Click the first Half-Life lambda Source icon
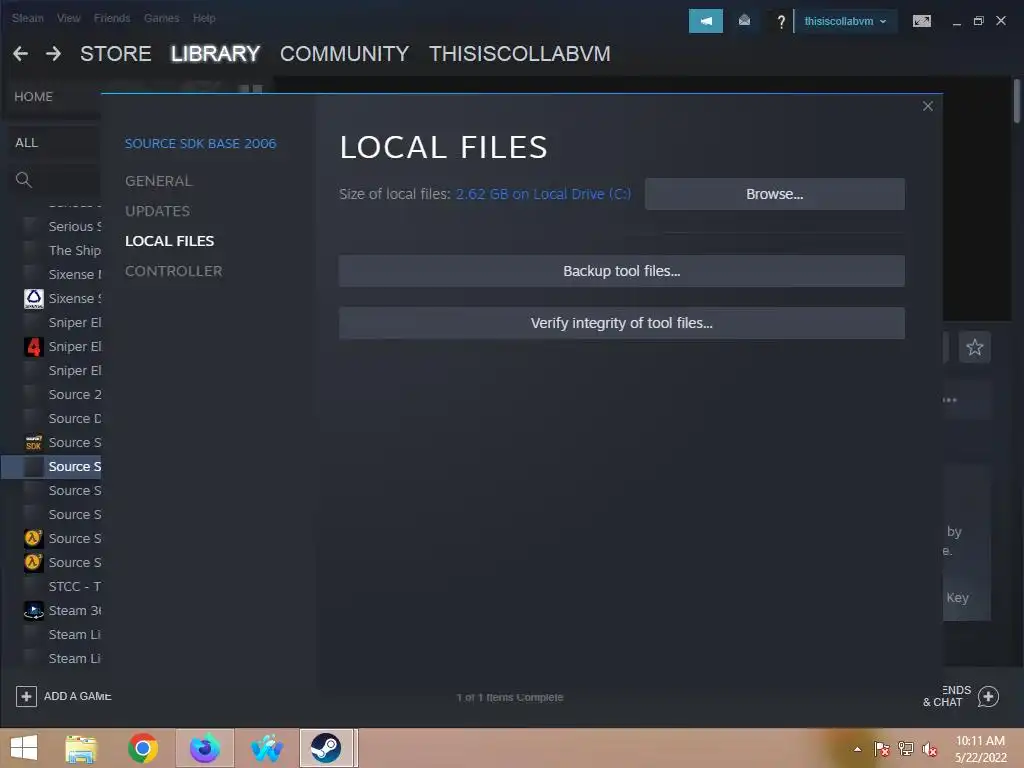This screenshot has height=768, width=1024. tap(33, 539)
